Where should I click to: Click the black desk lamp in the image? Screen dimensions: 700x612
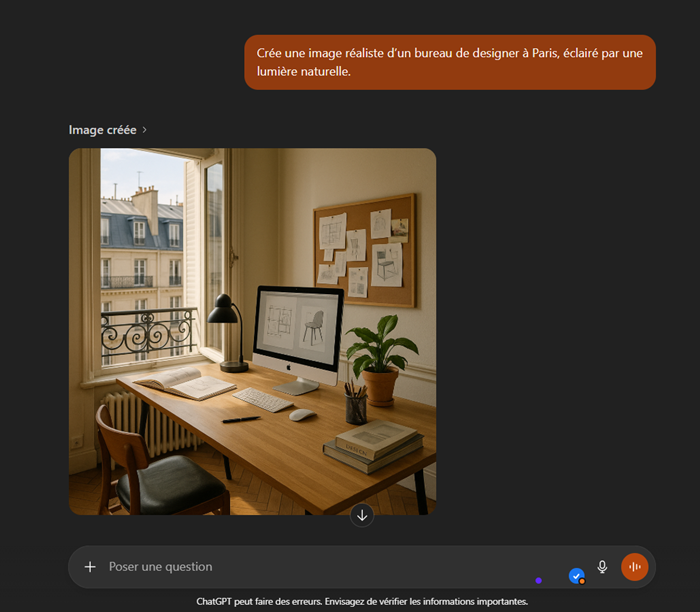[x=228, y=330]
